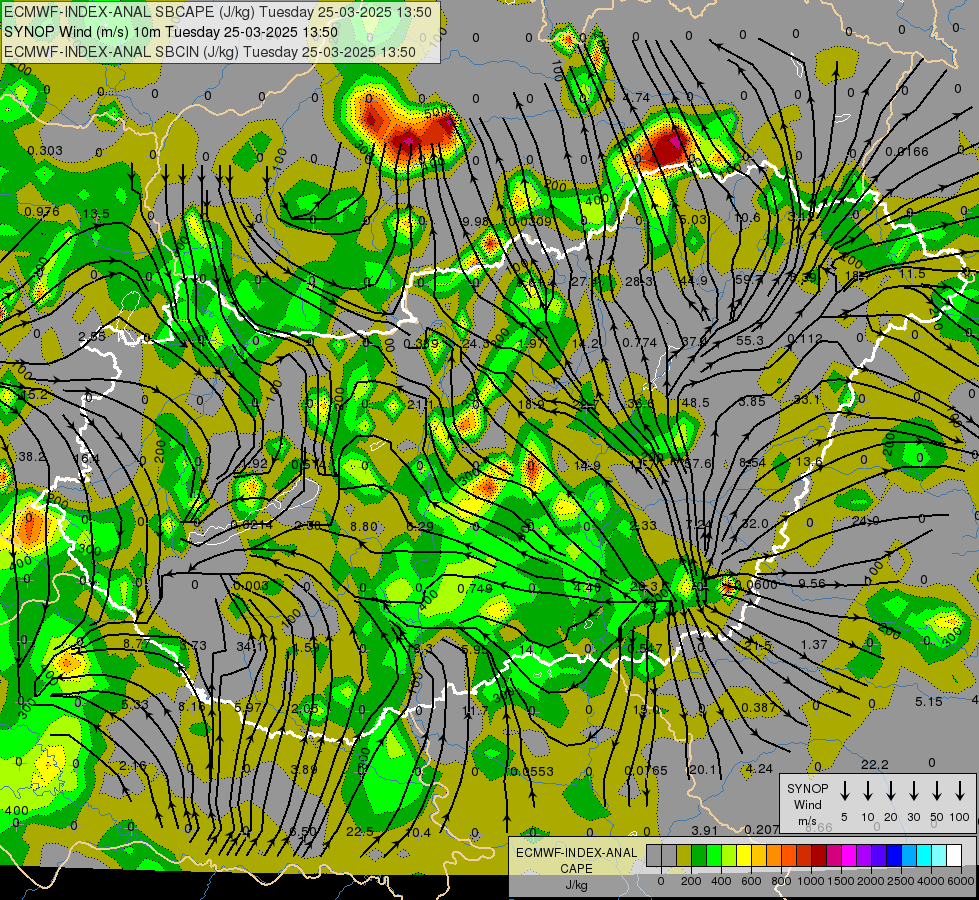Click the 1000 tick label on CAPE scale
Viewport: 979px width, 900px height.
click(810, 881)
